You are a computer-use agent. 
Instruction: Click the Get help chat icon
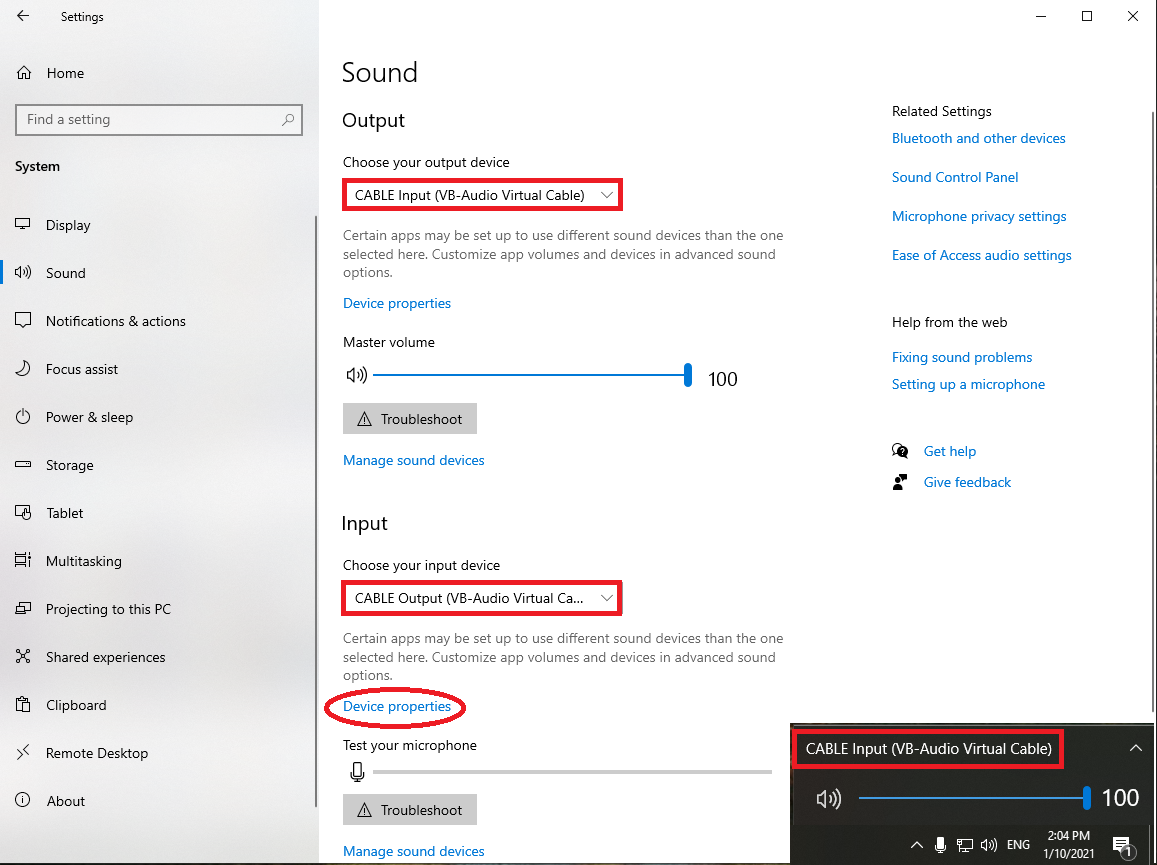899,451
